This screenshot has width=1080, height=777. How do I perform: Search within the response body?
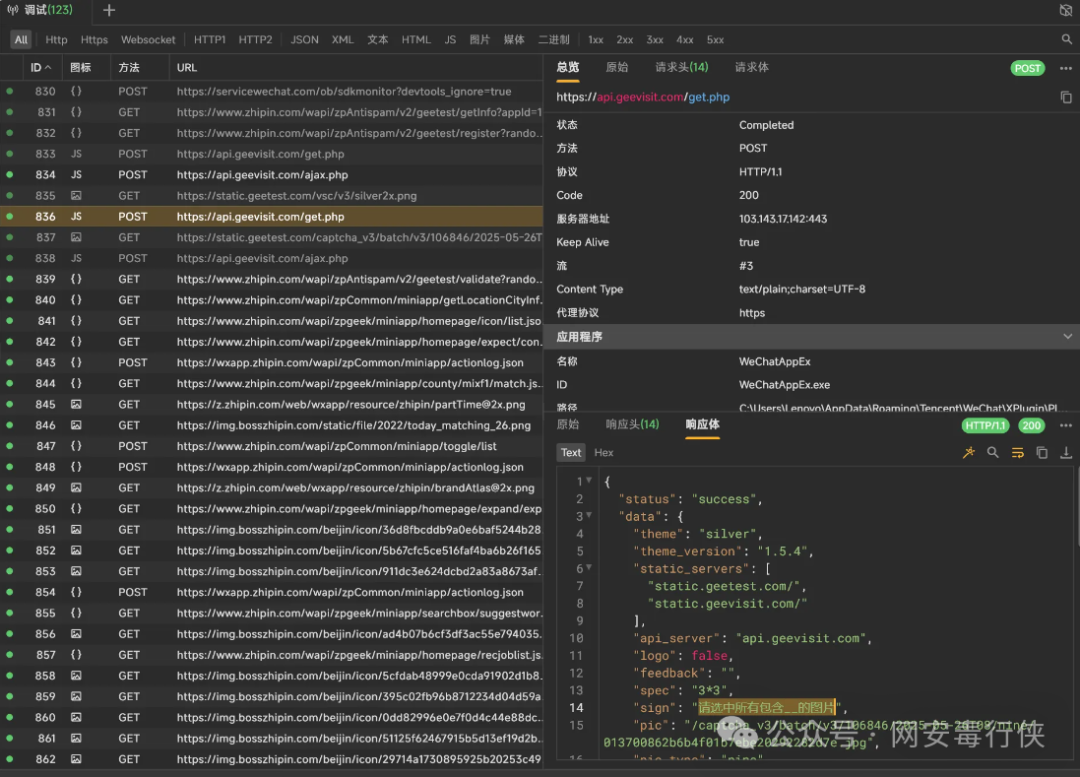pyautogui.click(x=993, y=453)
